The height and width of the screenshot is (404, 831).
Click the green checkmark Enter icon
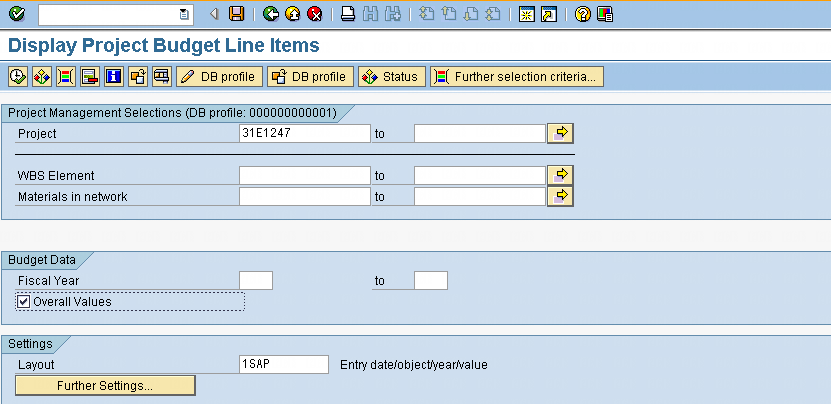tap(16, 14)
